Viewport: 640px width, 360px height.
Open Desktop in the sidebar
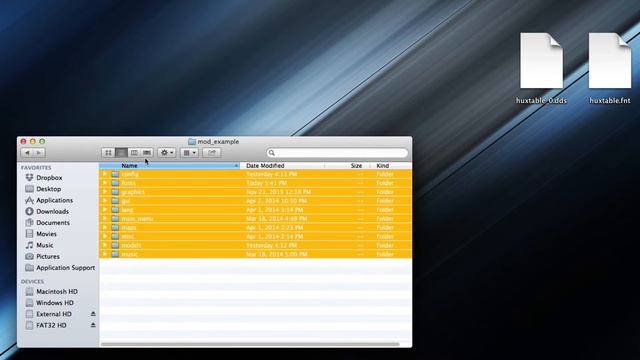point(49,189)
